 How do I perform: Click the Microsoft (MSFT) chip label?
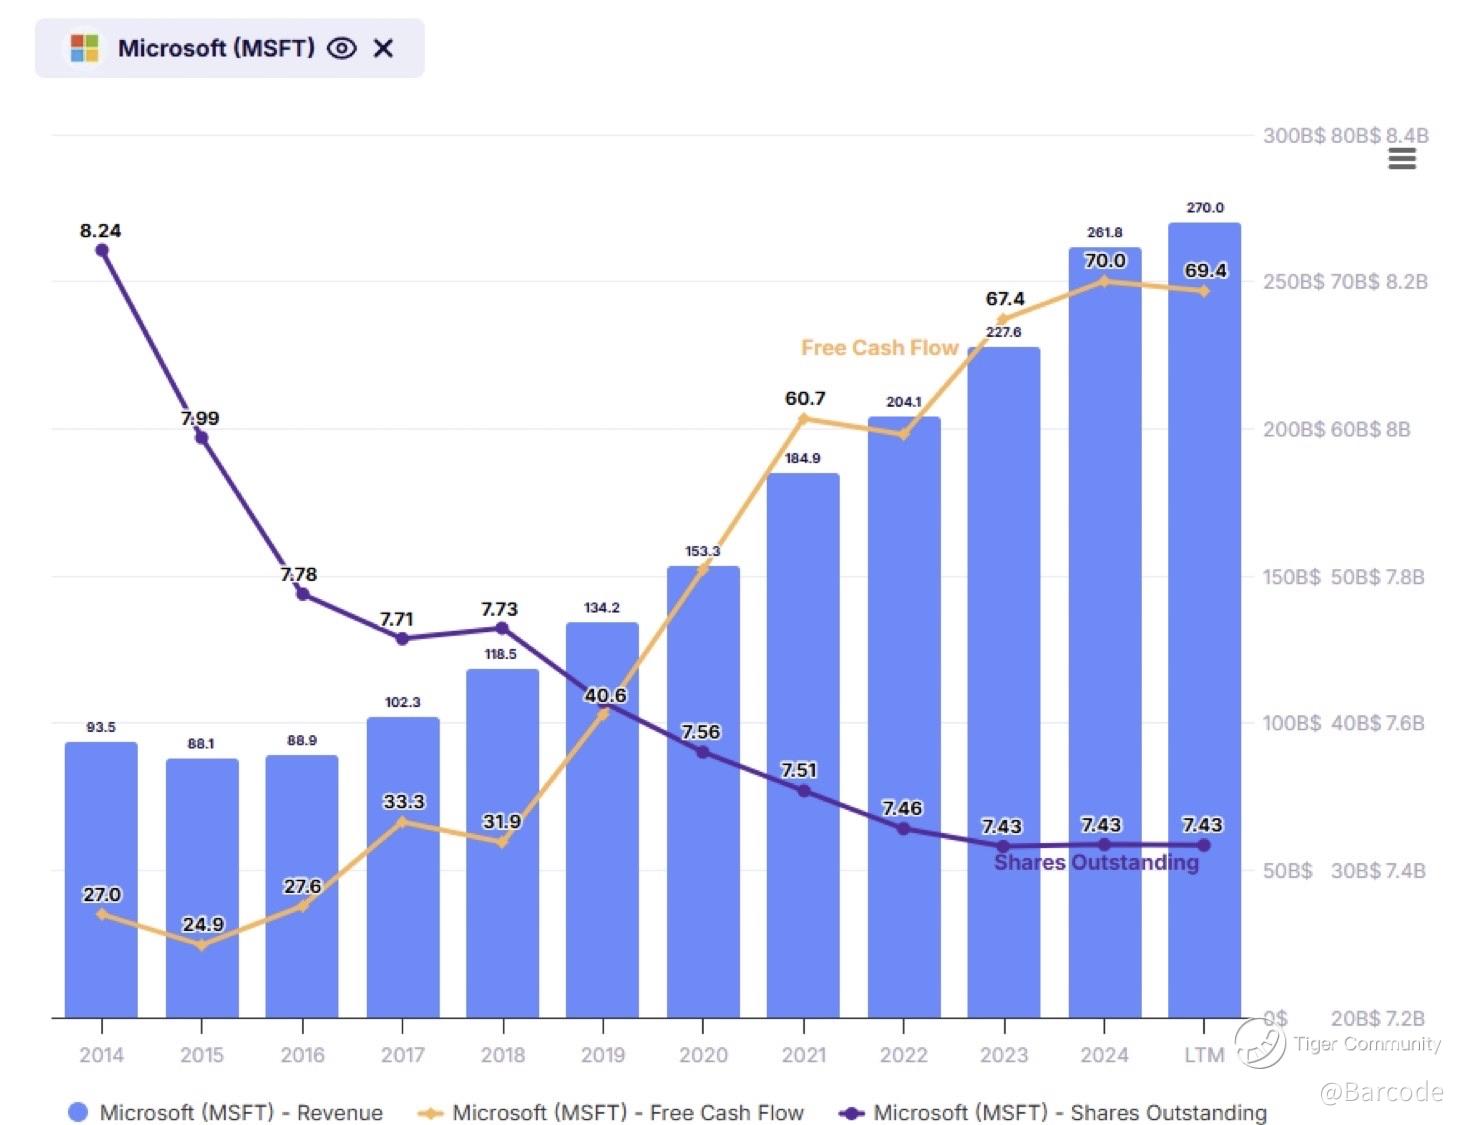click(x=216, y=48)
